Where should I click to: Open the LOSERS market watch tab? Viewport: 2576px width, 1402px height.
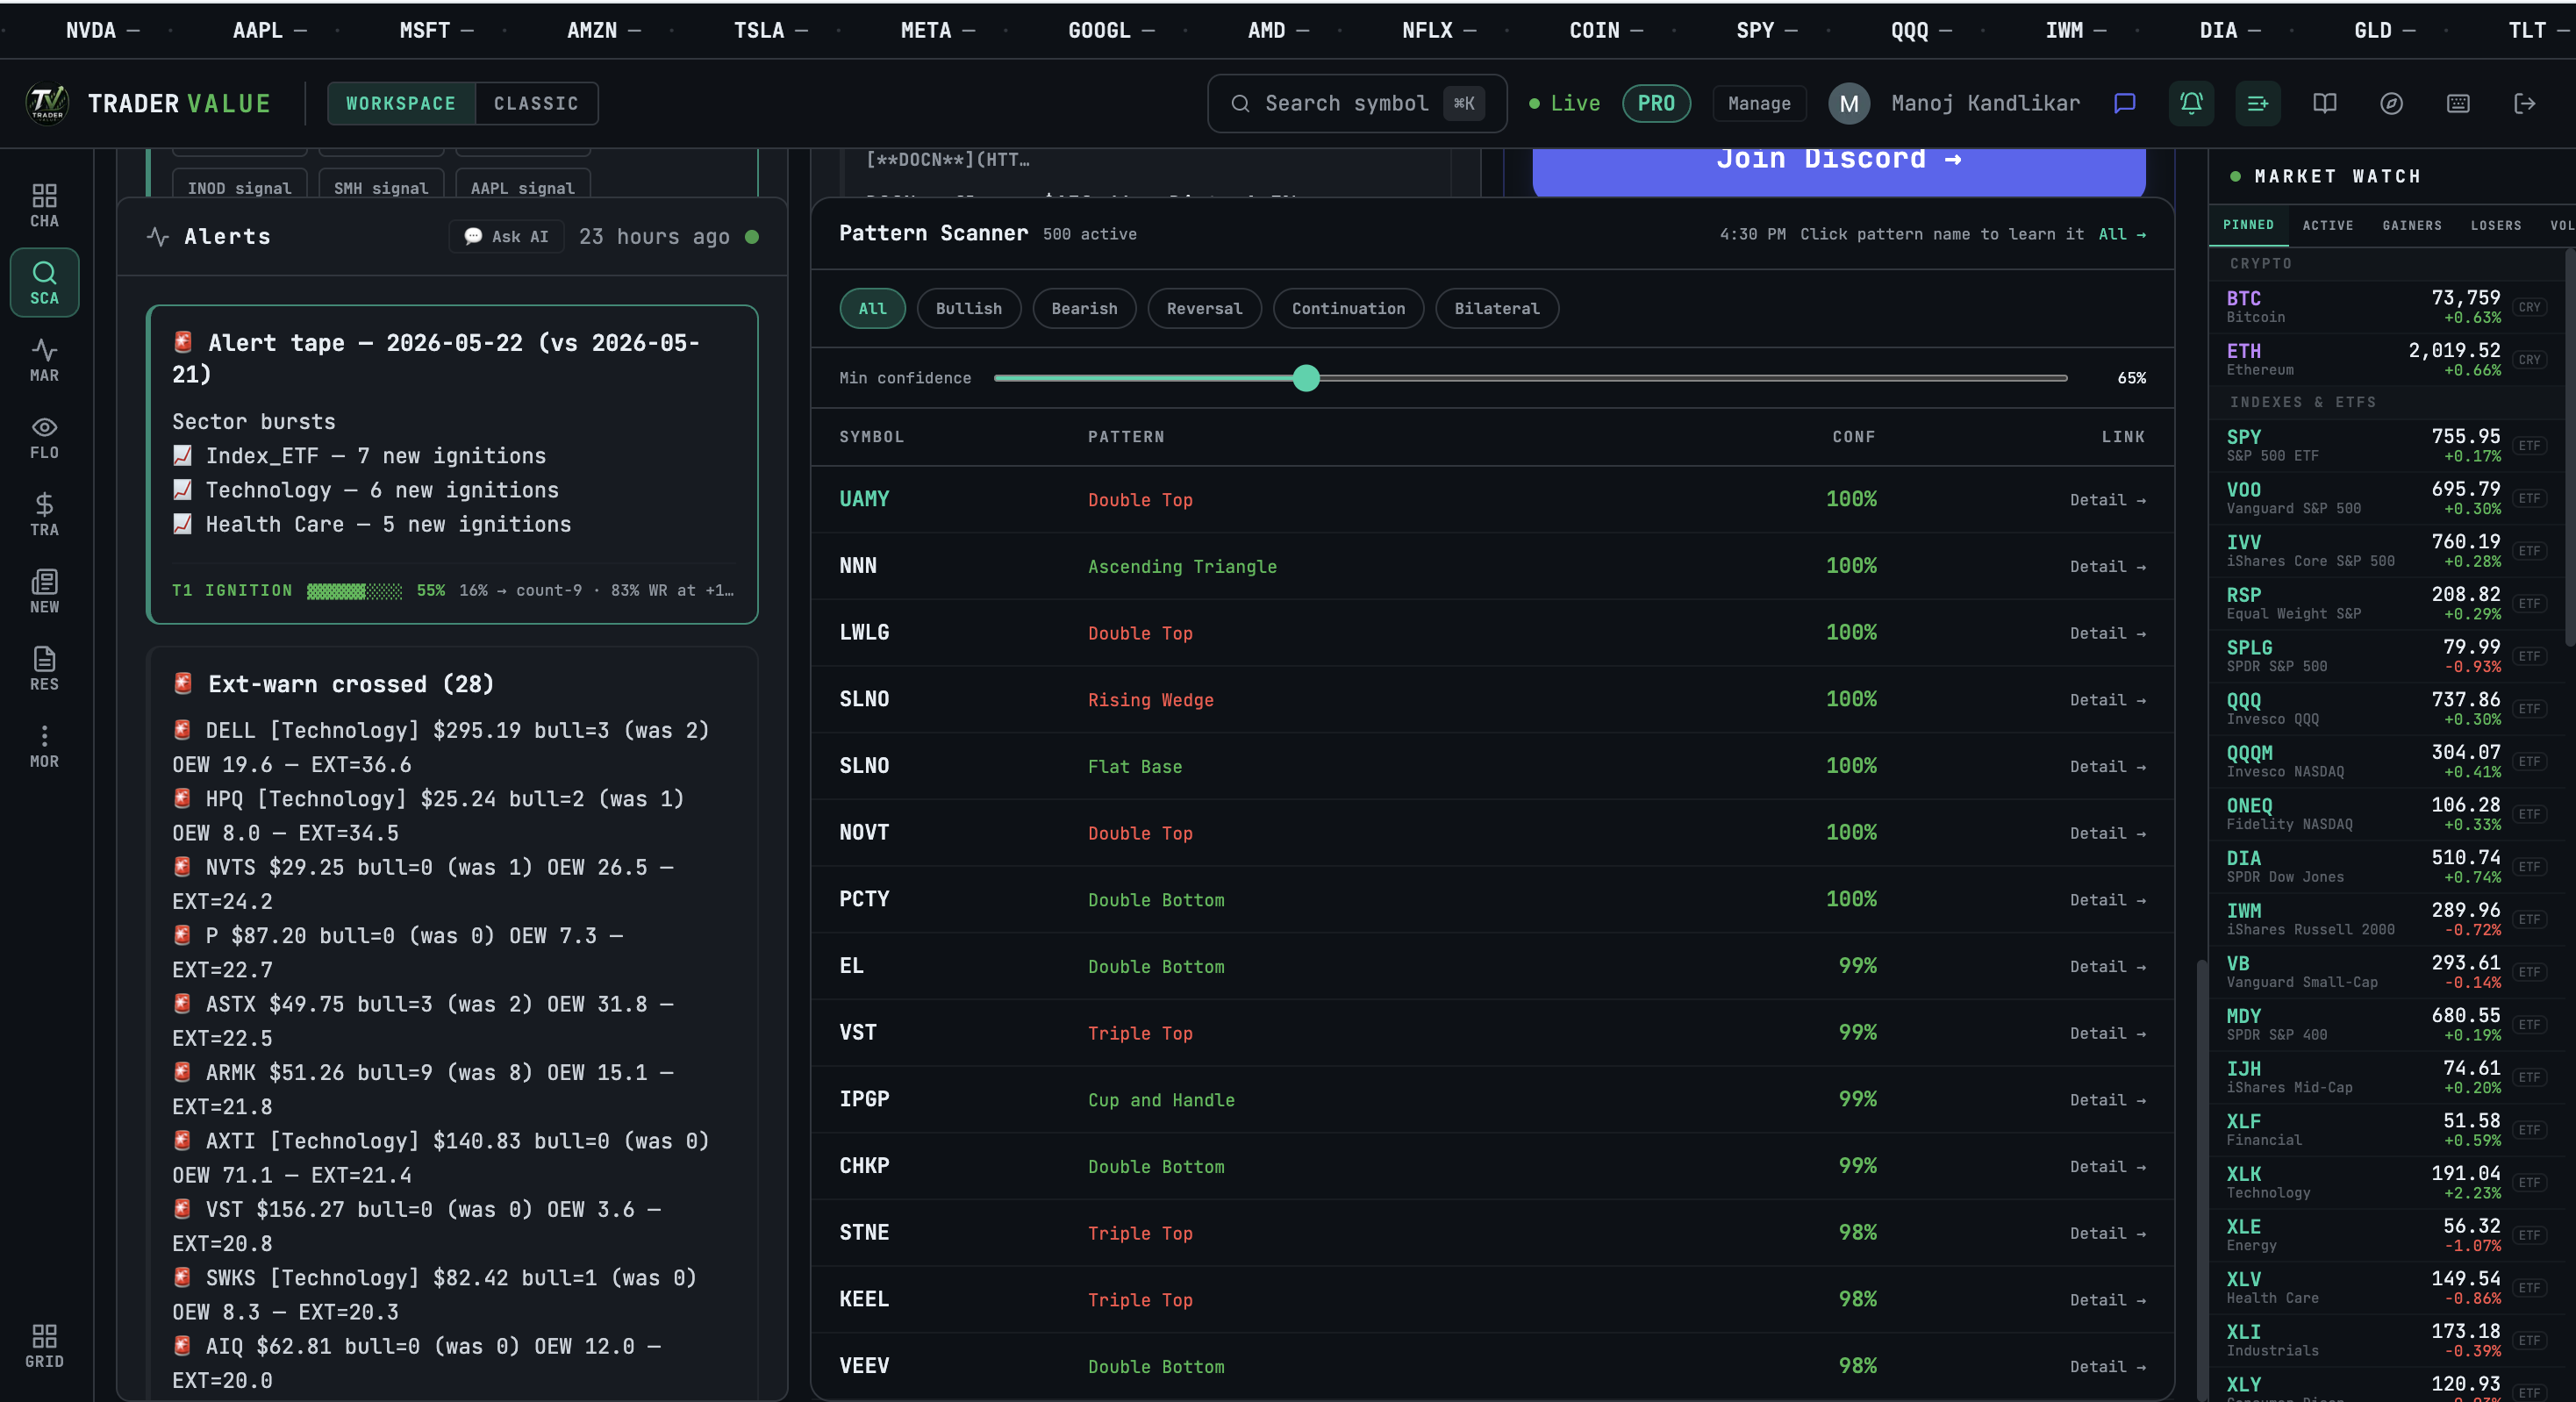[2496, 225]
